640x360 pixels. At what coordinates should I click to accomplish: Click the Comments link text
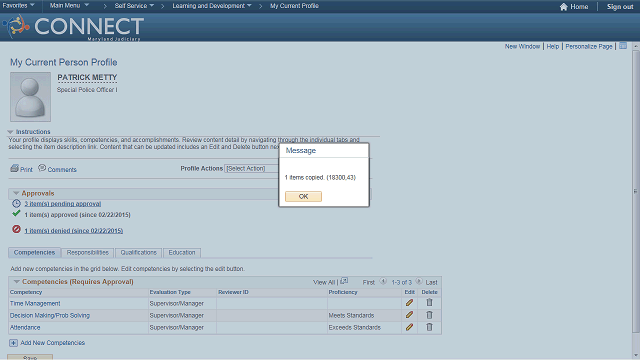62,169
